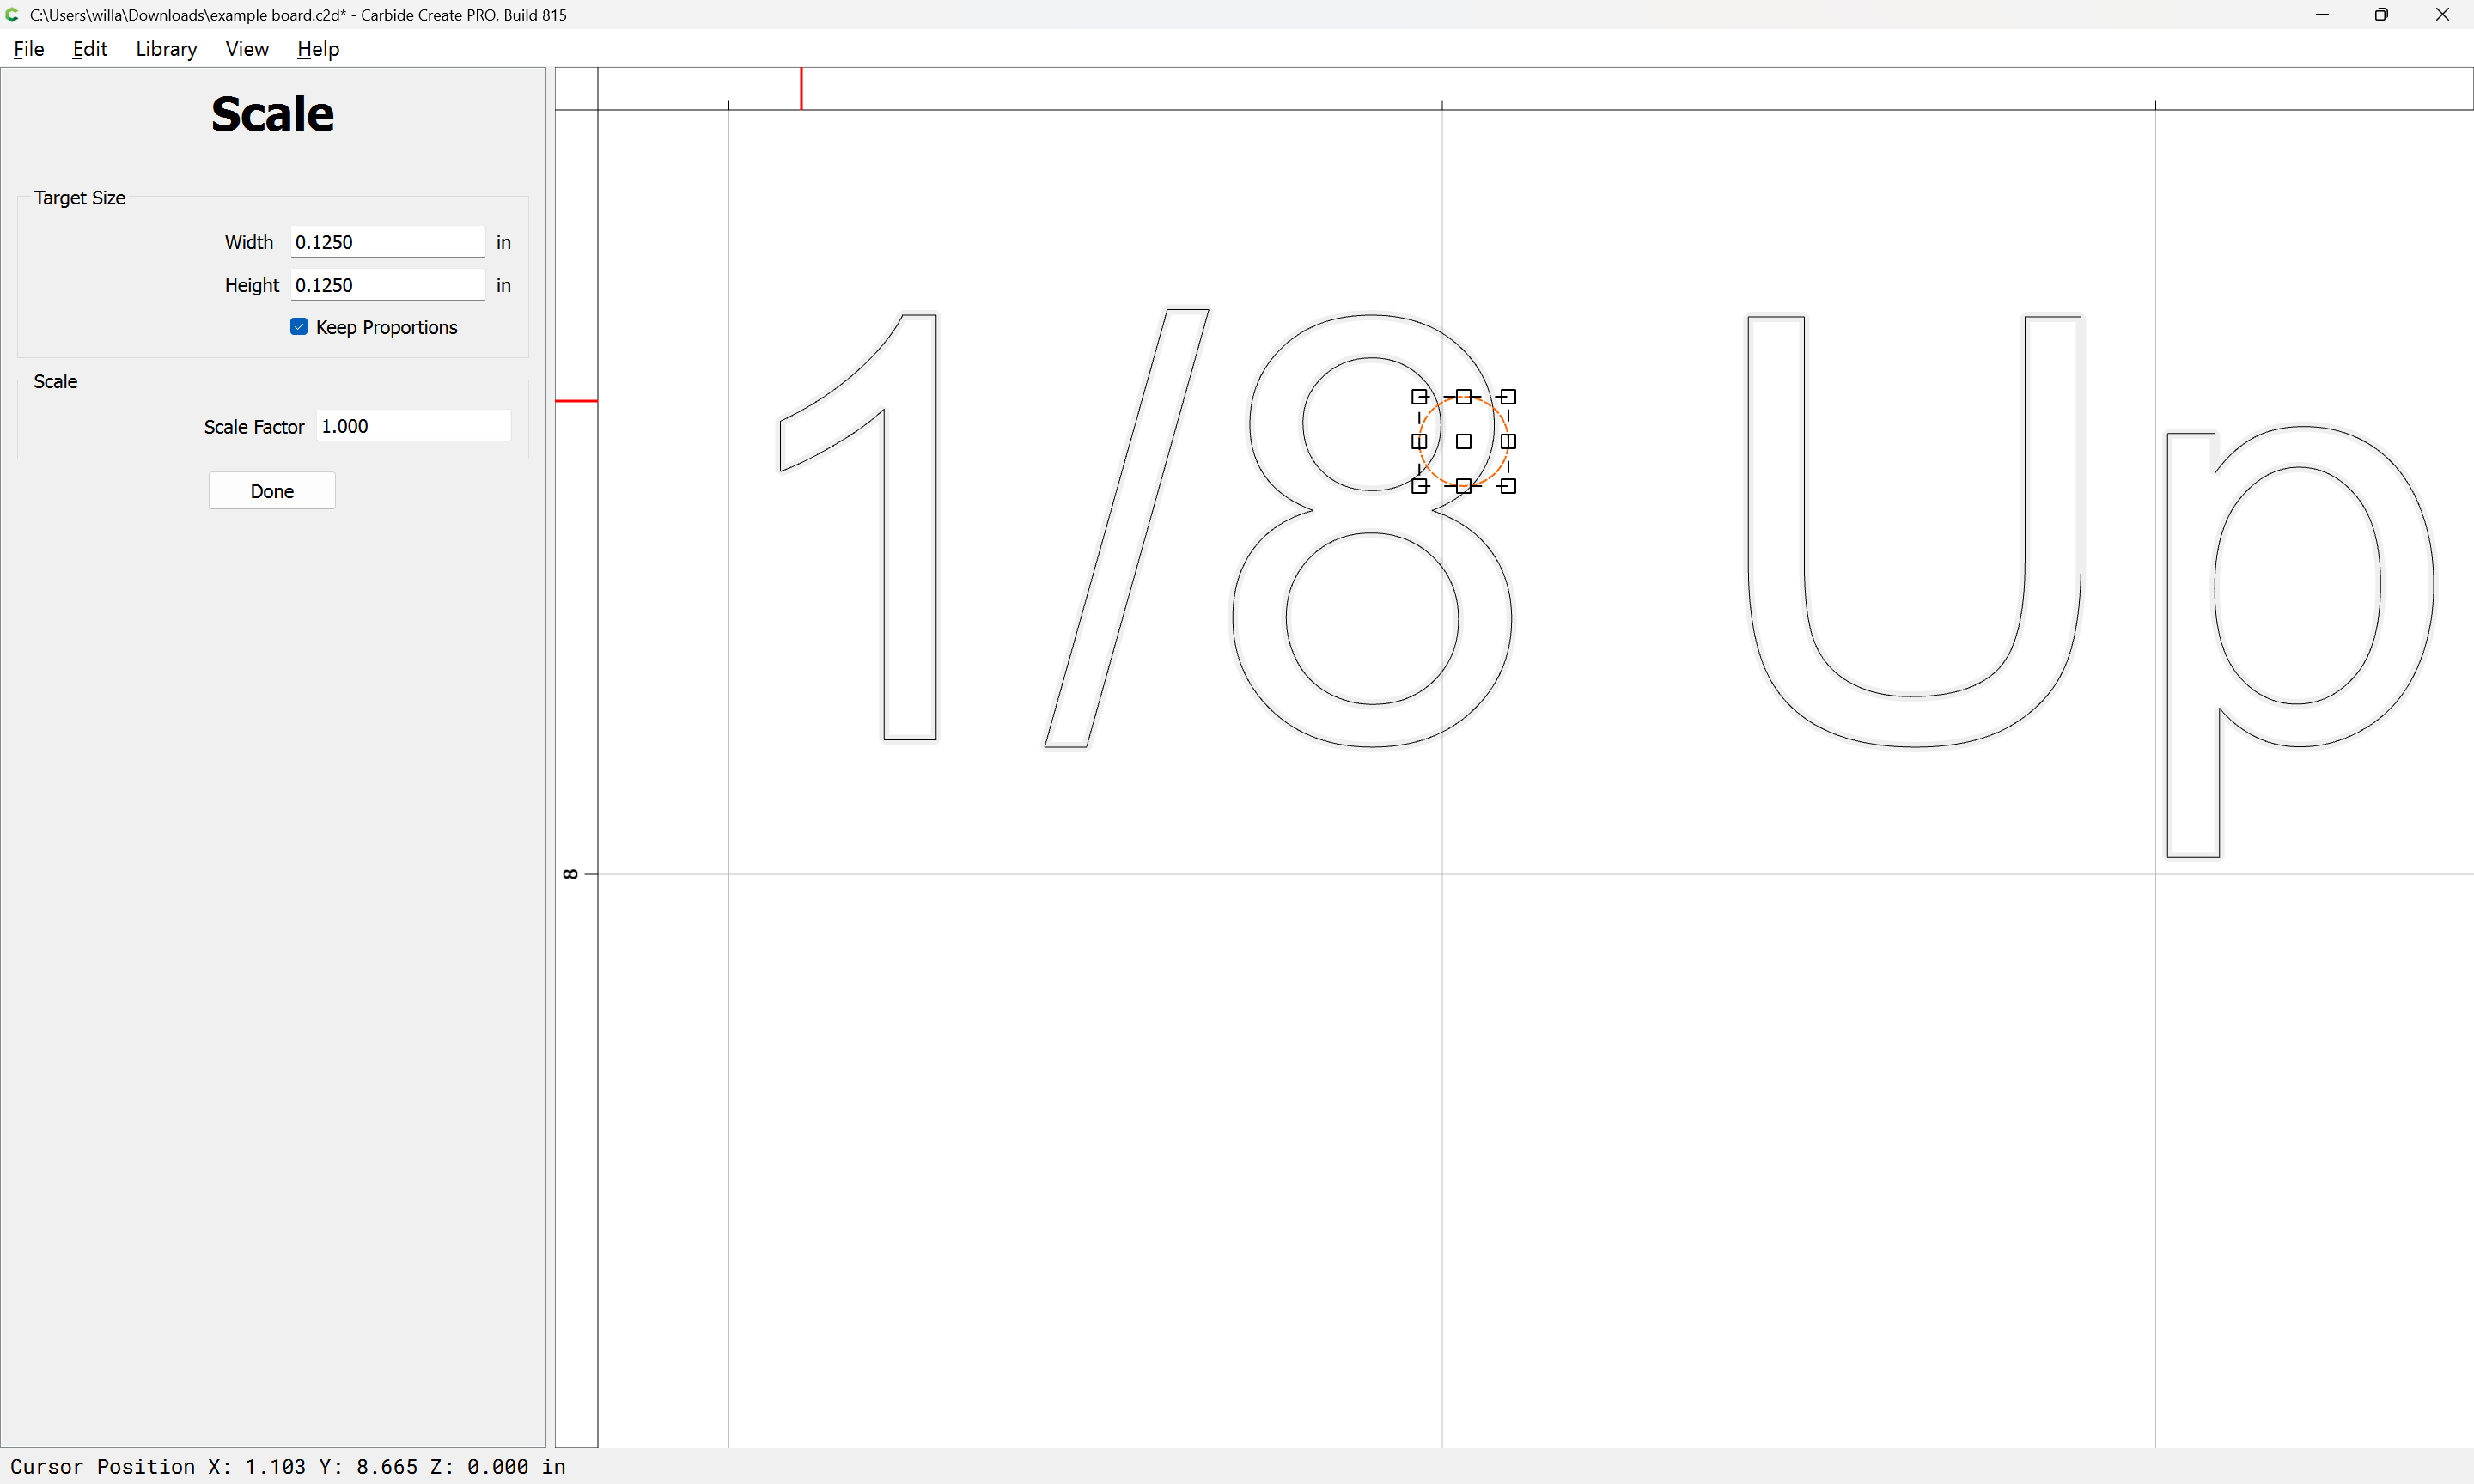Click the Target Size group label

pos(79,198)
